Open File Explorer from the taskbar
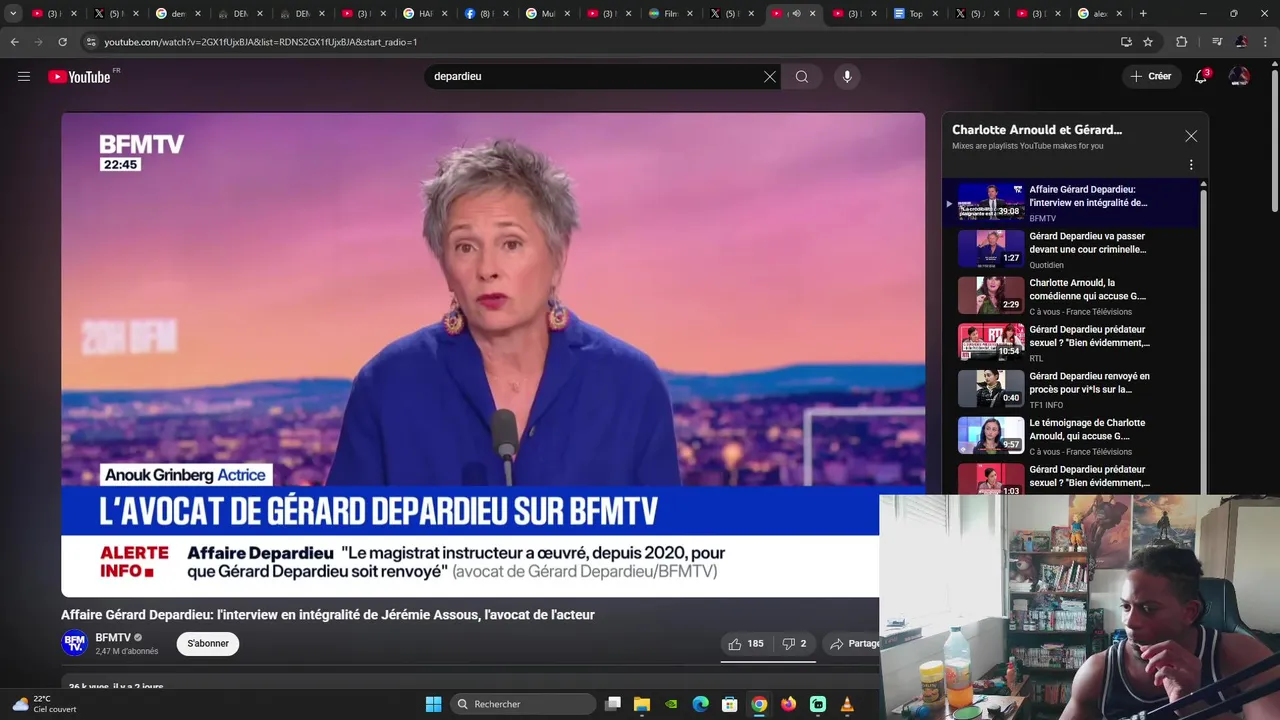This screenshot has width=1280, height=720. click(x=642, y=704)
